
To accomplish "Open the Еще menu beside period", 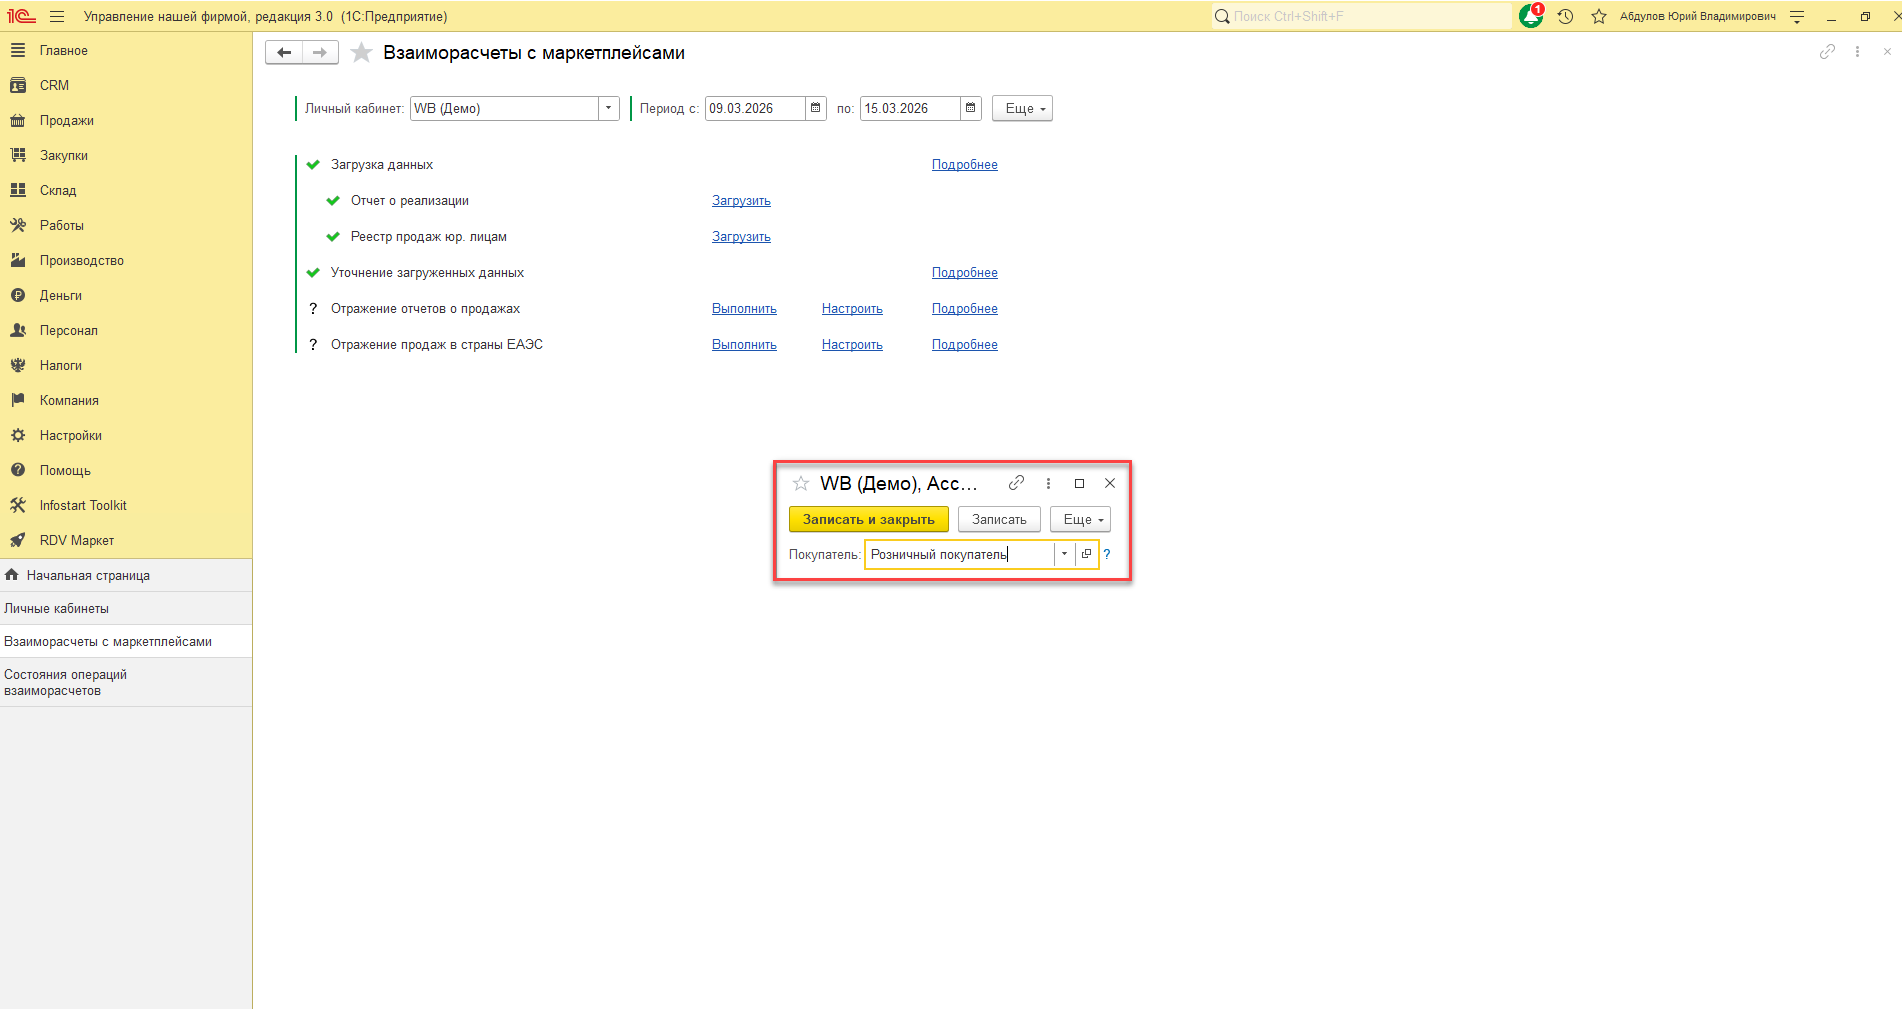I will pyautogui.click(x=1022, y=108).
